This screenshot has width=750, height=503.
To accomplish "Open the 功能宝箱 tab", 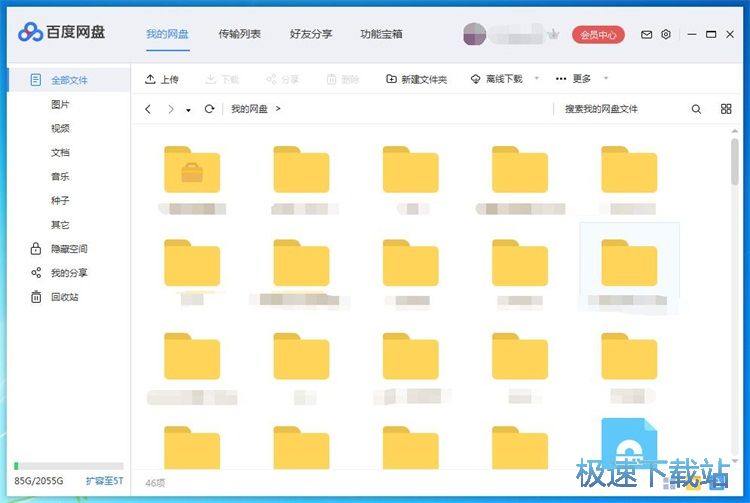I will 381,34.
